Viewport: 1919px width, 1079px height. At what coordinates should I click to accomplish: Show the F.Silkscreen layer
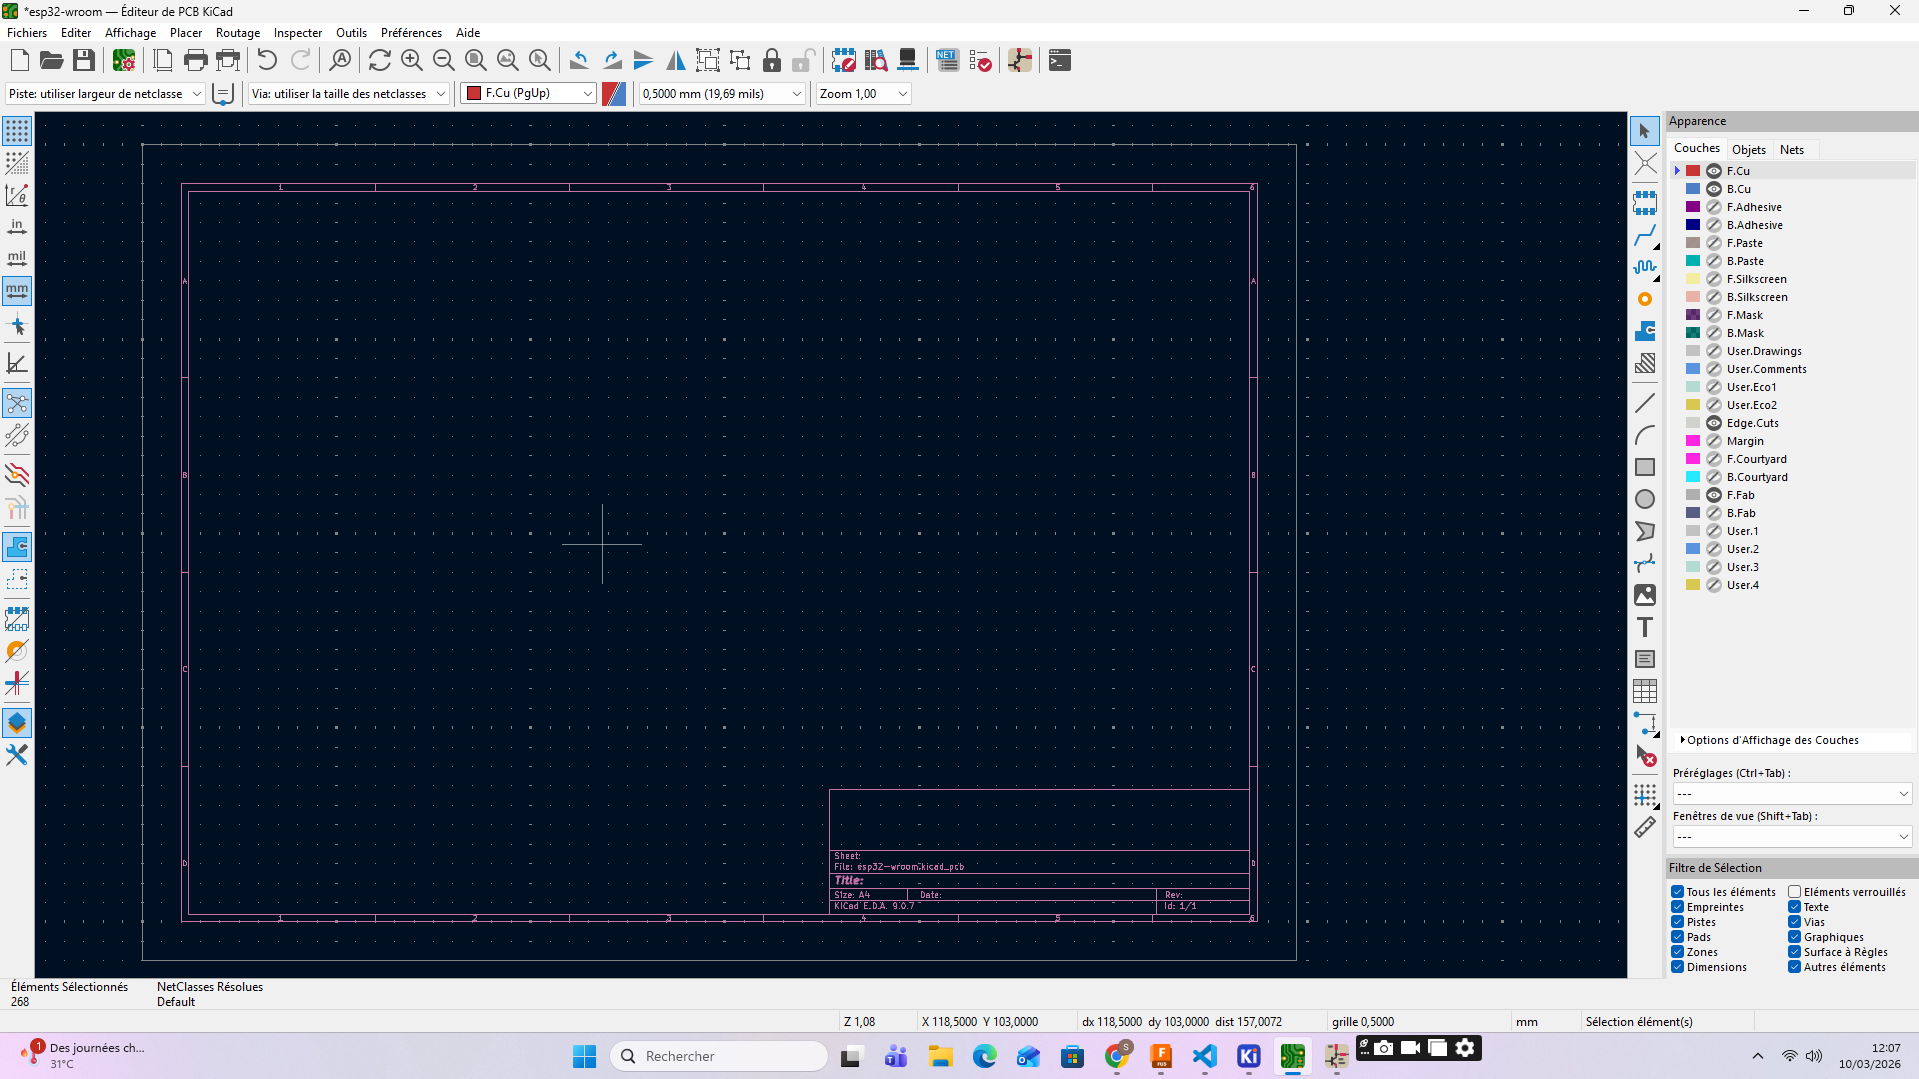click(1714, 279)
